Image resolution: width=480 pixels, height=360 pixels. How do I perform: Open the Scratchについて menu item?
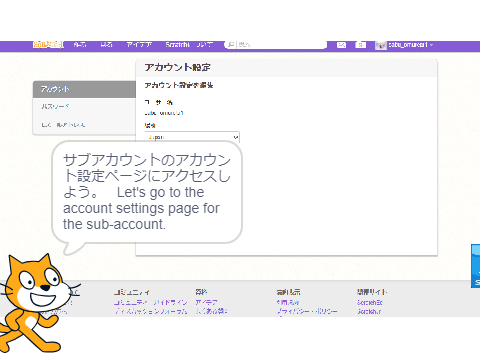tap(189, 45)
